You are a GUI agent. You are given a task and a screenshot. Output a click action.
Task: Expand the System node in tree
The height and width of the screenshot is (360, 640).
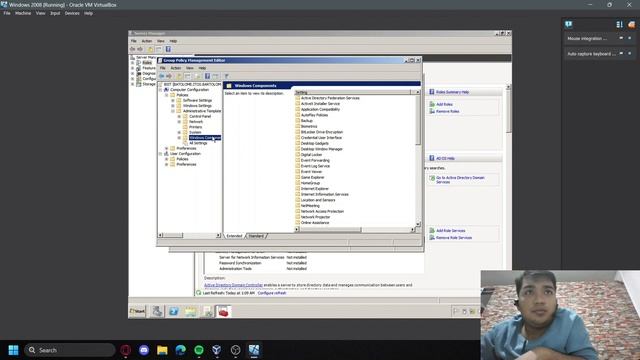tap(179, 132)
